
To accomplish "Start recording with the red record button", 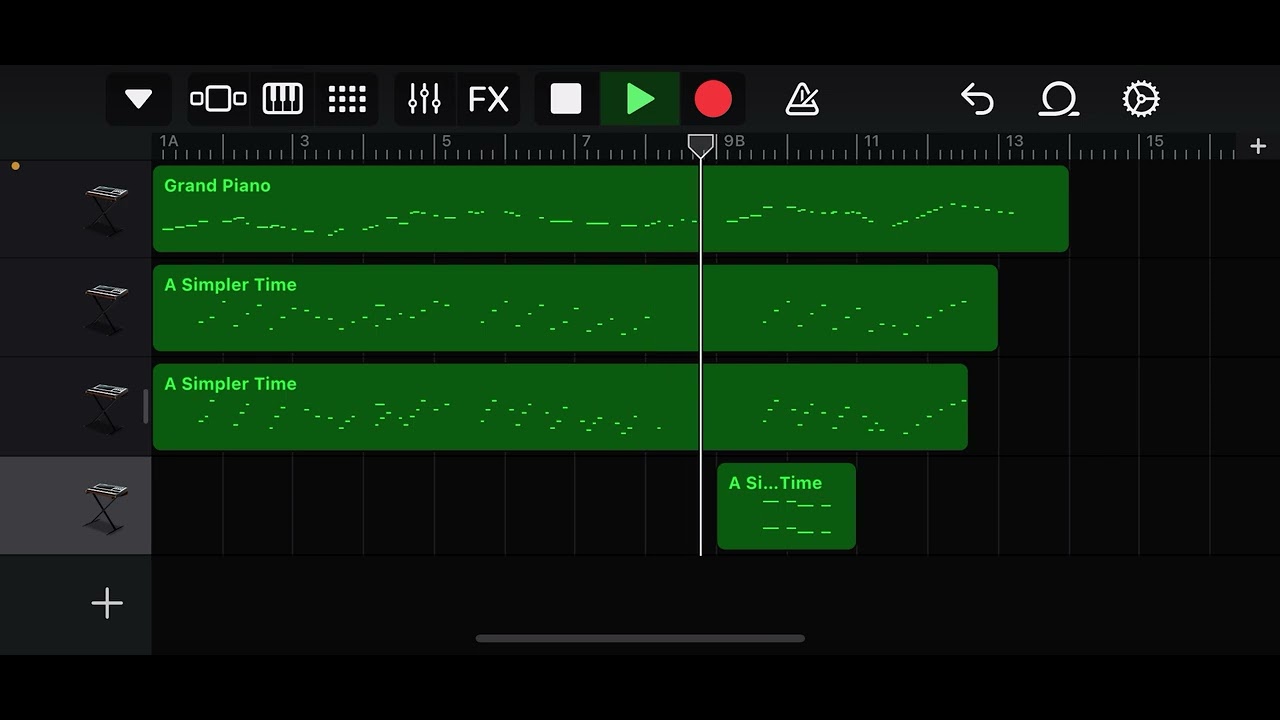I will (713, 99).
